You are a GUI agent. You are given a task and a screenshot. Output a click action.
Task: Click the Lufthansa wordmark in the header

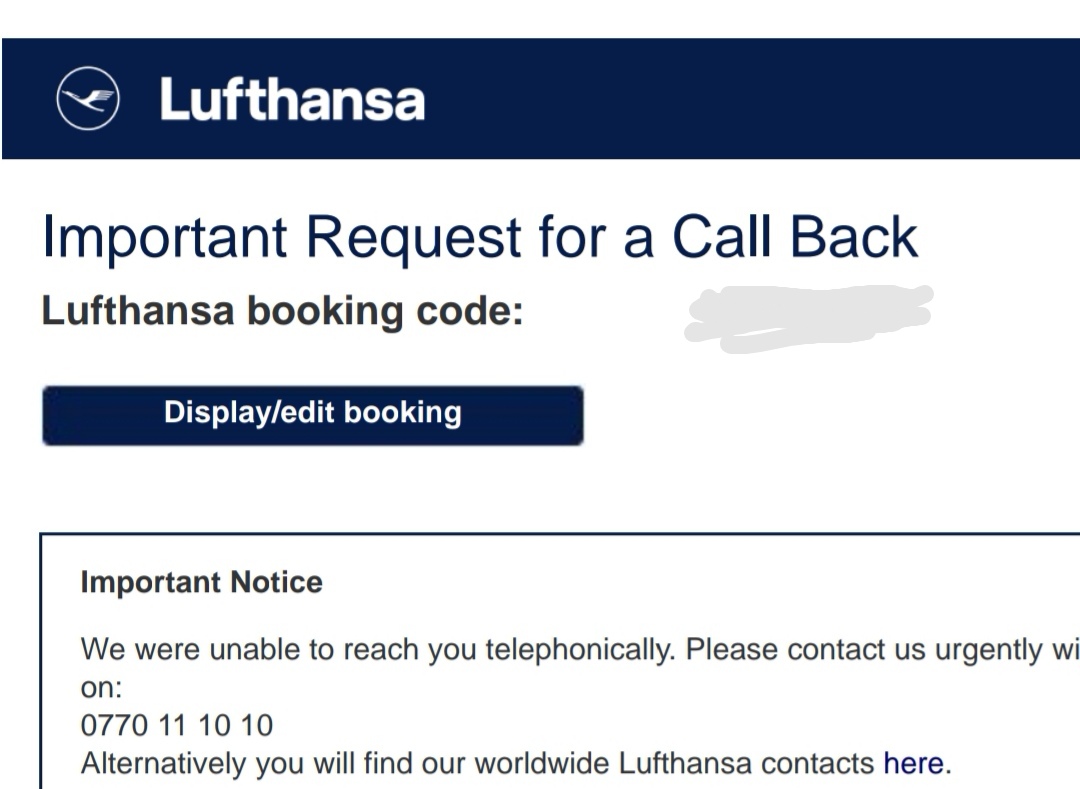tap(292, 99)
